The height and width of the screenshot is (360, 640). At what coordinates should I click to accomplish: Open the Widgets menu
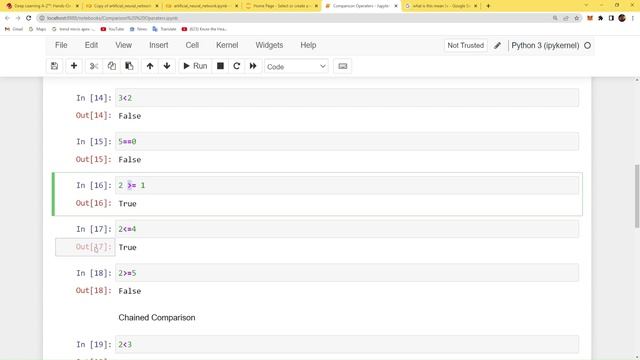pyautogui.click(x=269, y=45)
